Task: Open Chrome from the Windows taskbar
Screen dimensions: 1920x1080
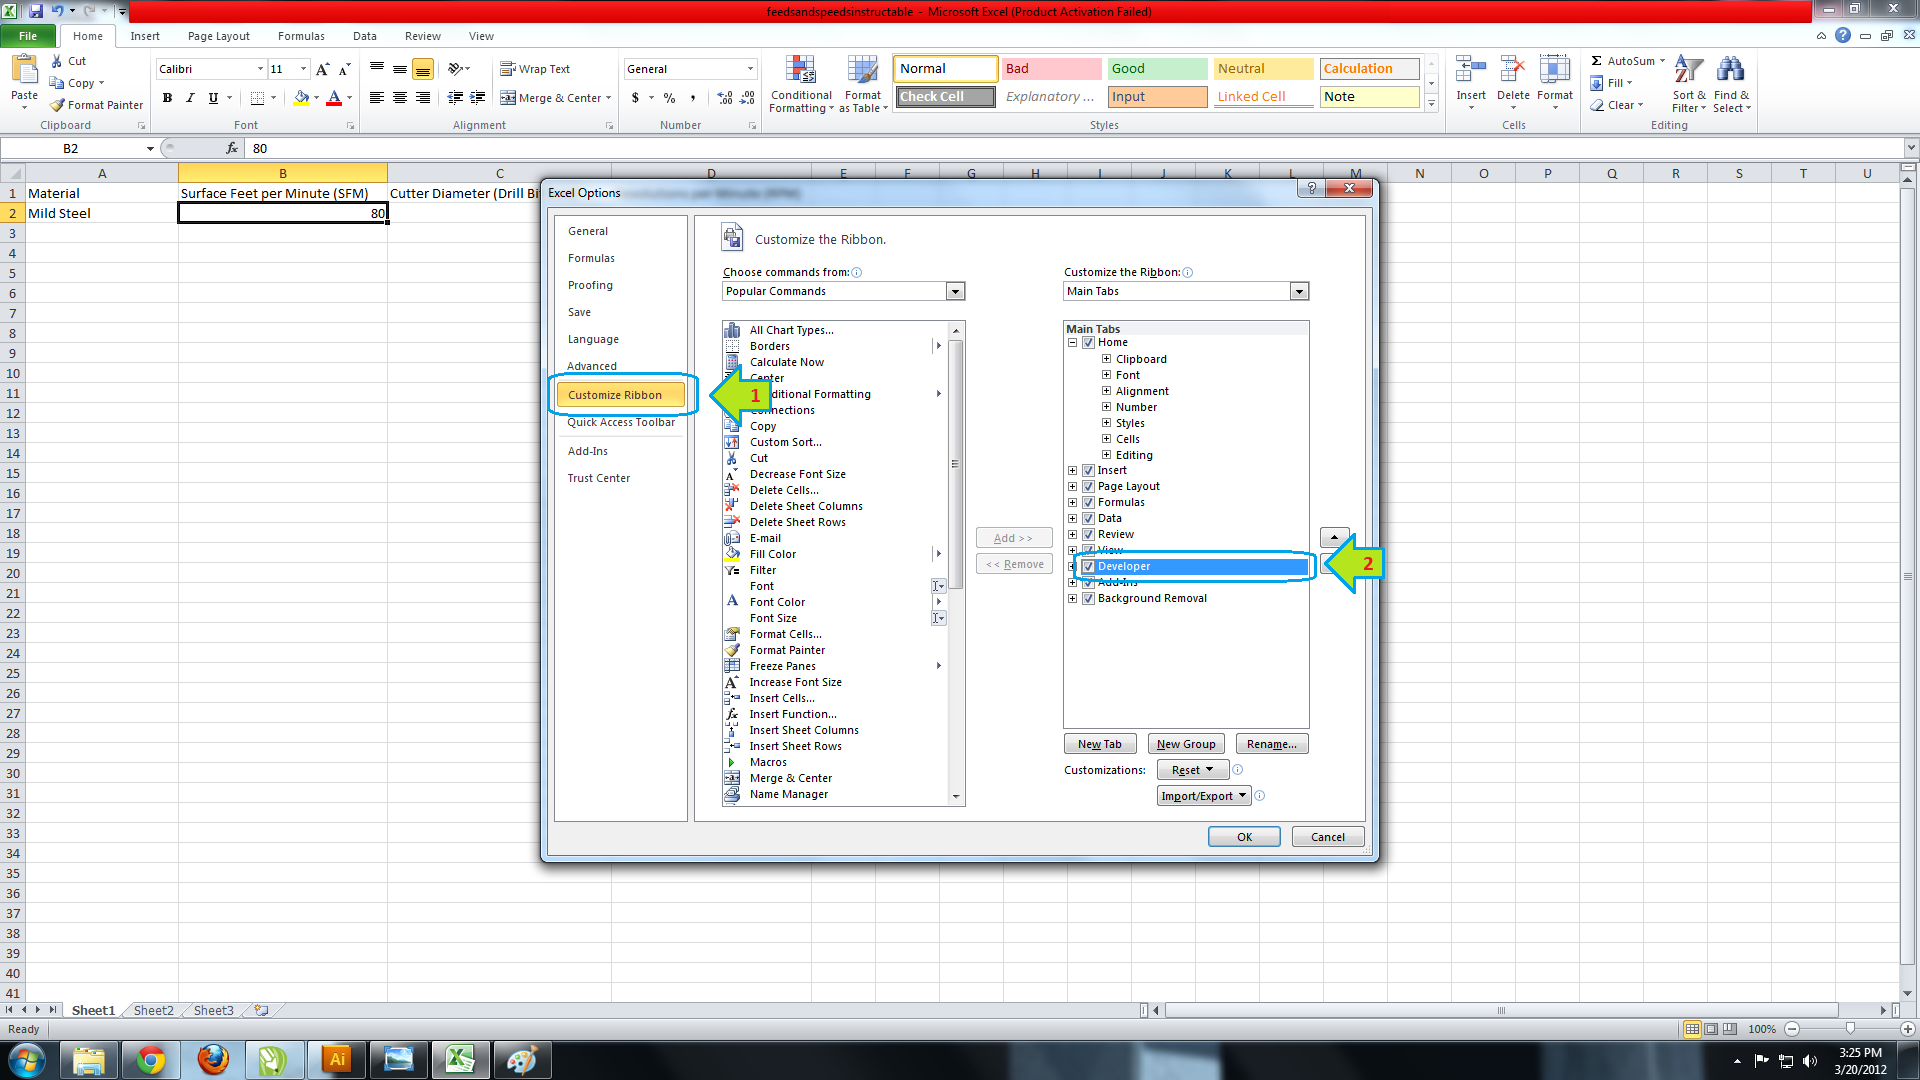Action: point(151,1060)
